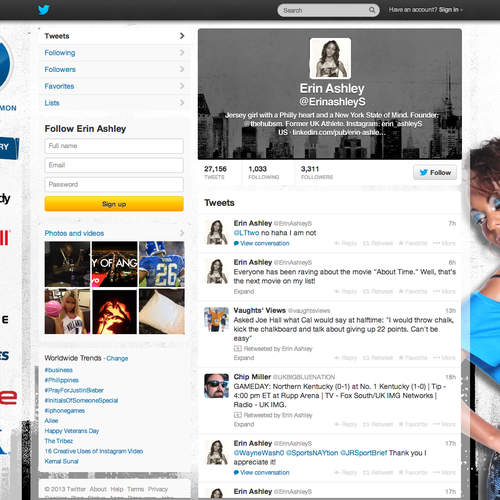
Task: Reply to the About Time movie tweet
Action: (x=345, y=292)
